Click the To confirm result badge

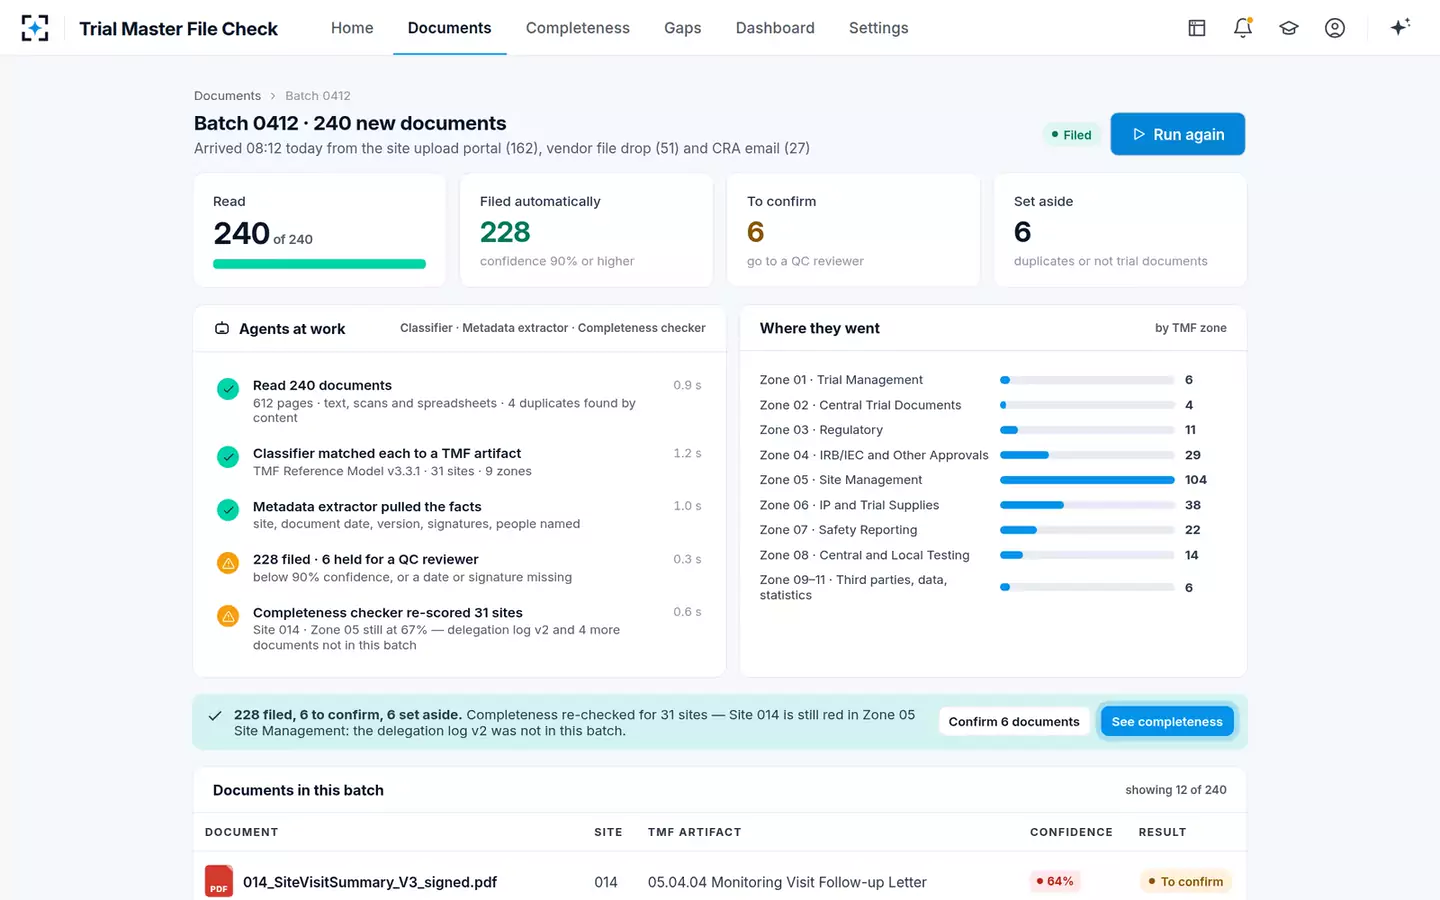point(1186,881)
